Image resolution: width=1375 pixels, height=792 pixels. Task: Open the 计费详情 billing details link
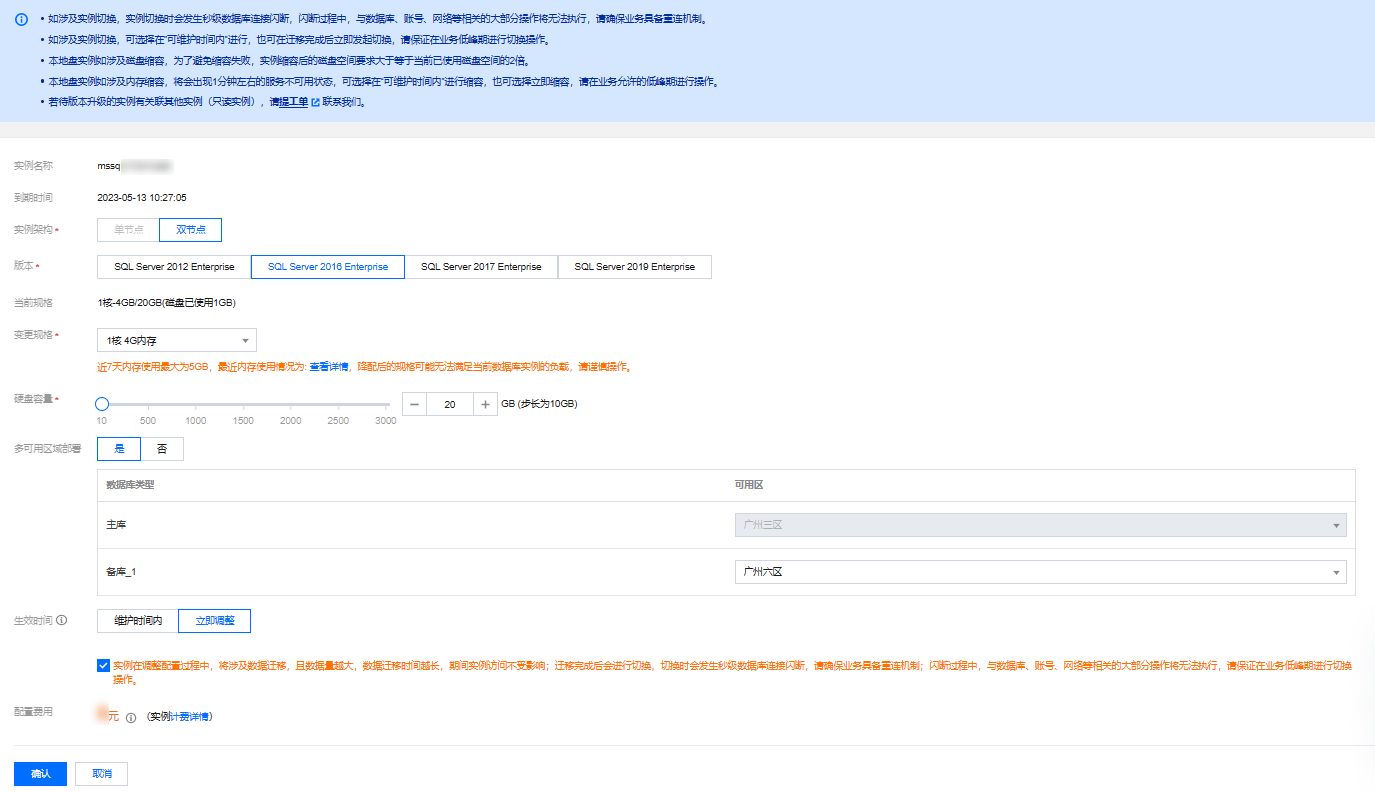click(188, 717)
